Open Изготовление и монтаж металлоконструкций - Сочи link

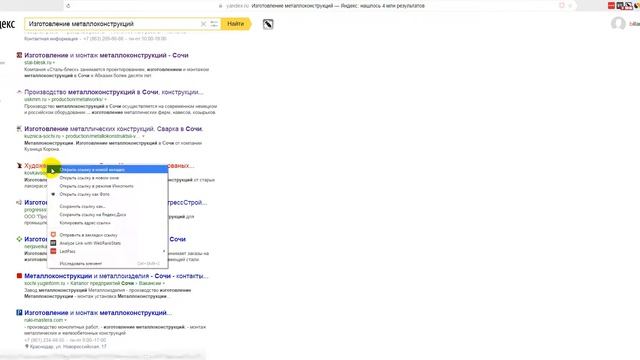click(106, 55)
